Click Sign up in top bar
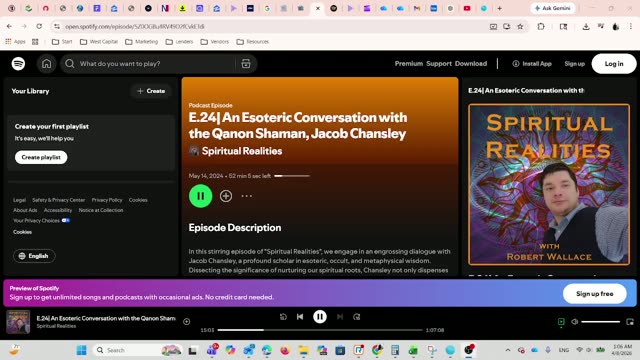Screen dimensions: 640x360 (574, 64)
